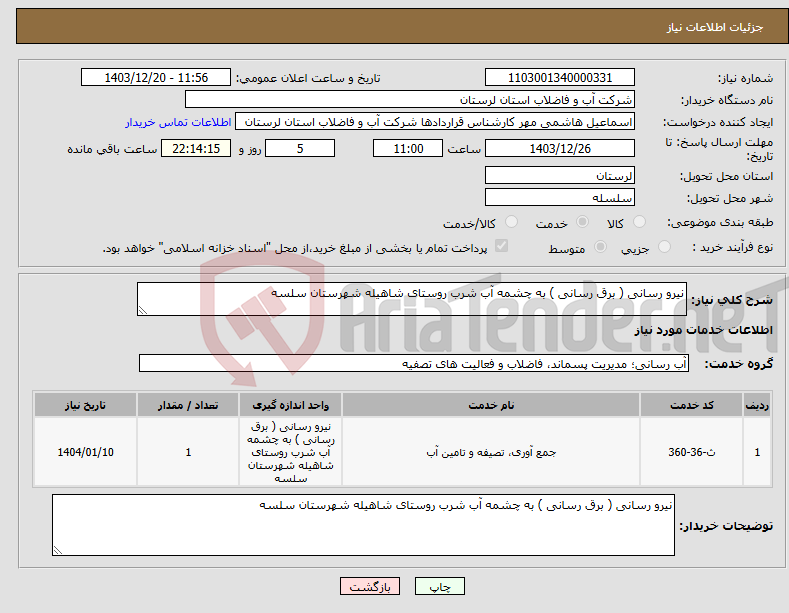This screenshot has height=613, width=789.
Task: Click the مهلت ارسال پاسخ label
Action: 720,149
